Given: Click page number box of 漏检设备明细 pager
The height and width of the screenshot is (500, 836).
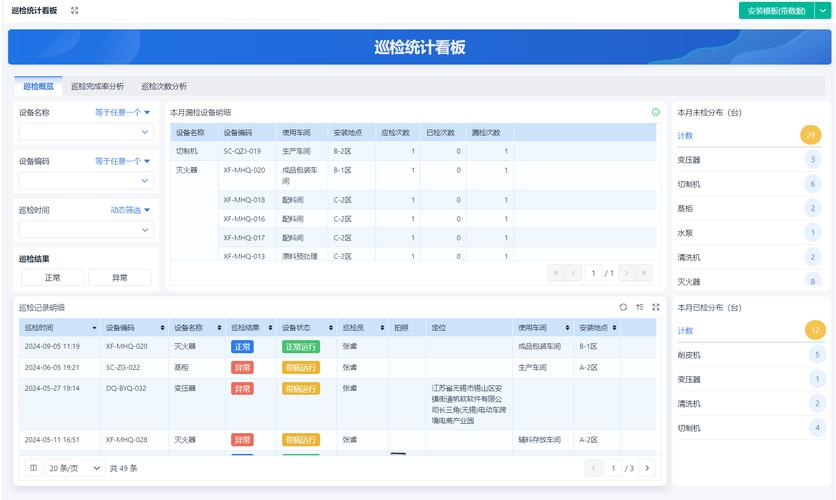Looking at the screenshot, I should click(x=593, y=273).
